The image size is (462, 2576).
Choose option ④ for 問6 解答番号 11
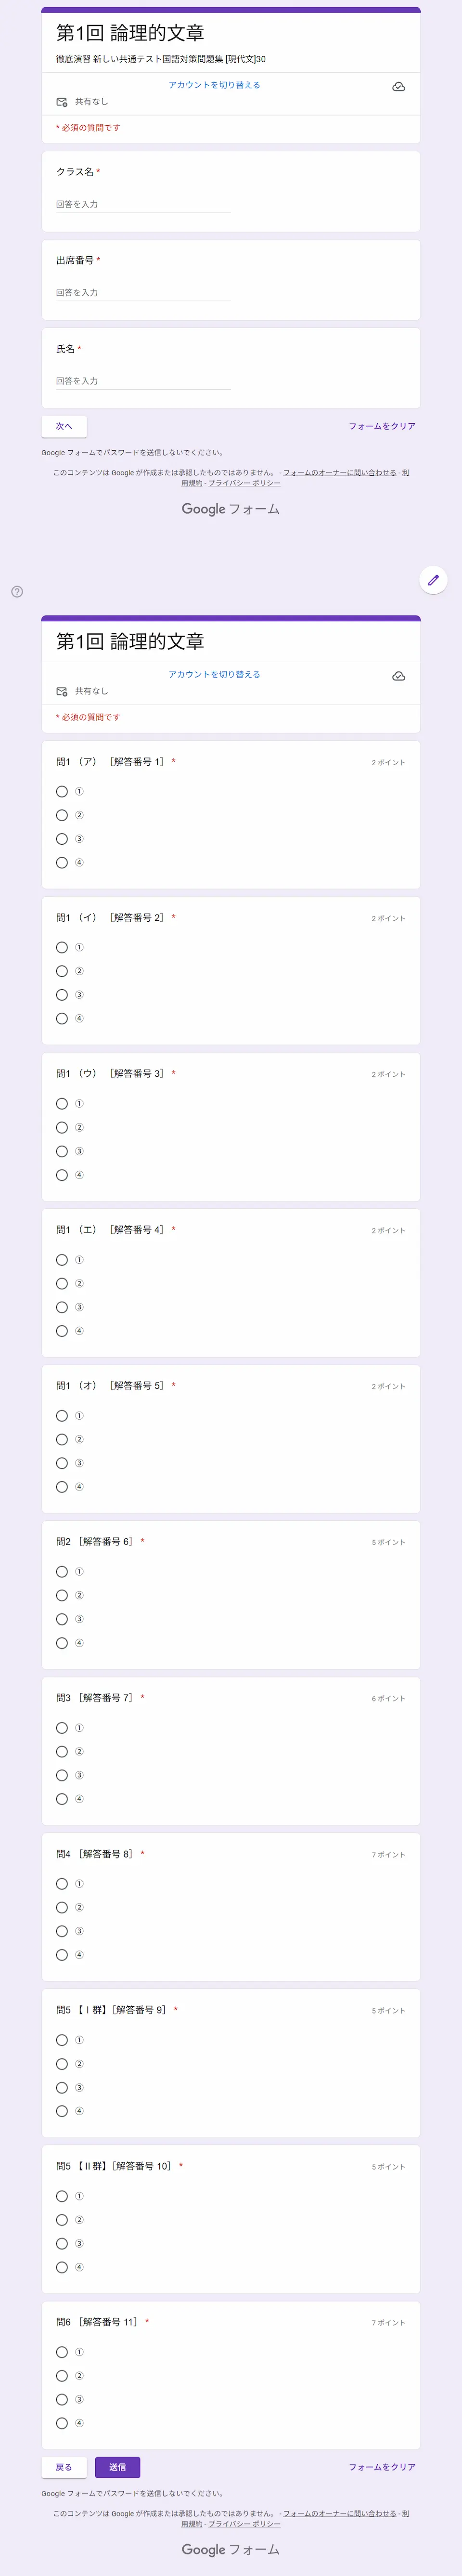[62, 2423]
